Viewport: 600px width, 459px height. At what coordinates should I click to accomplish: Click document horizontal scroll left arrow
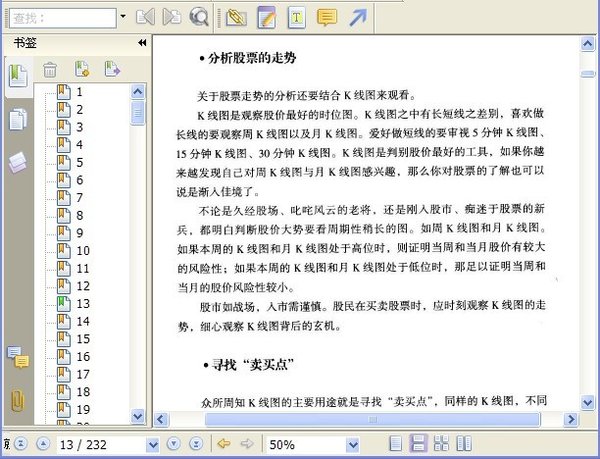point(161,419)
